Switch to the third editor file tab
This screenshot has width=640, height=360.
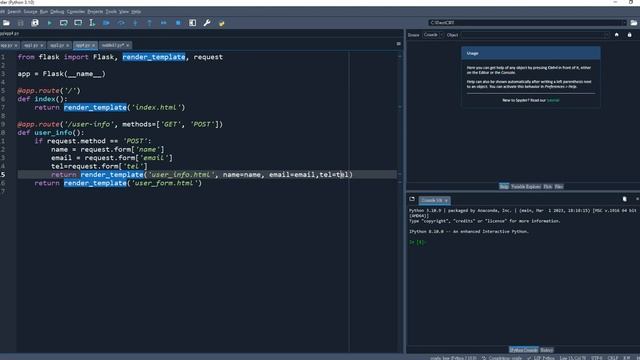[x=59, y=45]
